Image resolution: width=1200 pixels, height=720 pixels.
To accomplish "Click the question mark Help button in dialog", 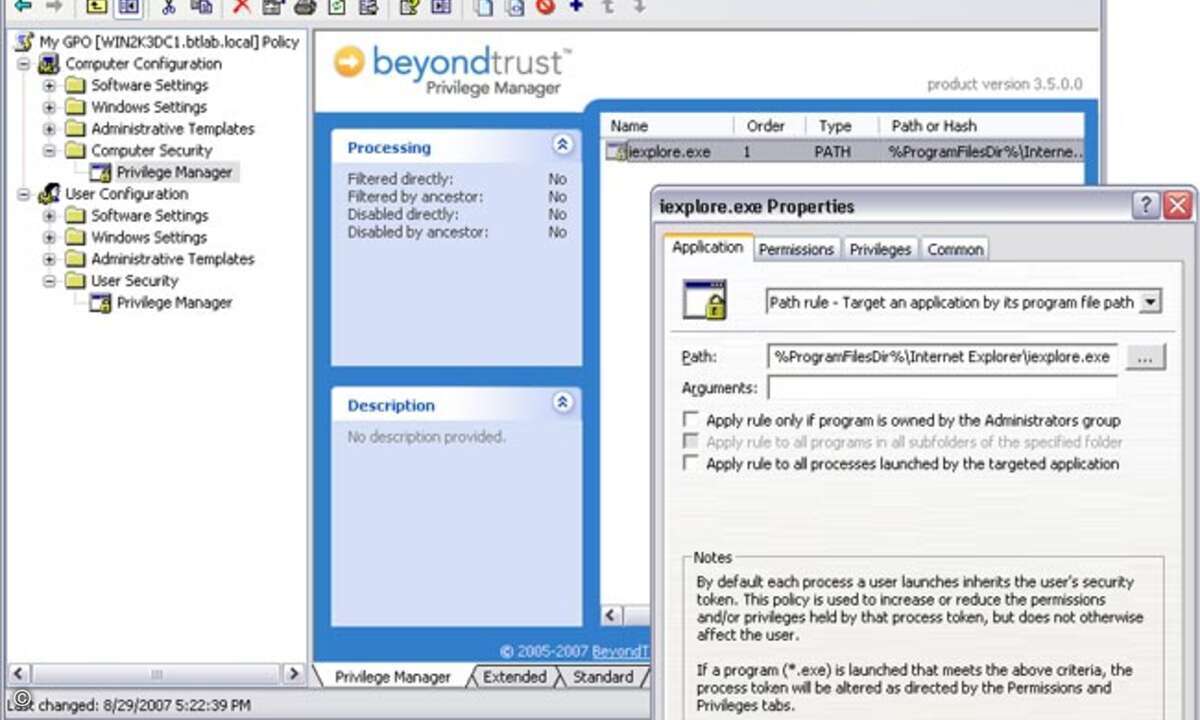I will (x=1145, y=206).
